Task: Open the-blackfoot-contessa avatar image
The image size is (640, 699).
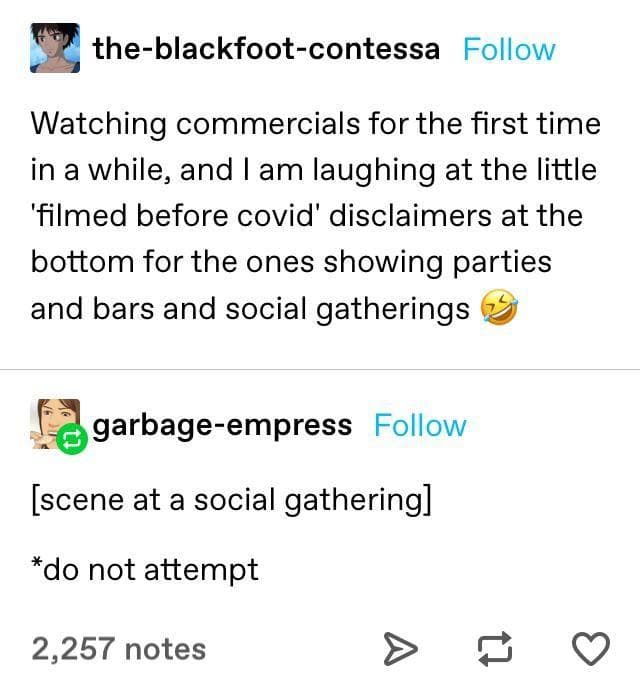Action: [x=55, y=48]
